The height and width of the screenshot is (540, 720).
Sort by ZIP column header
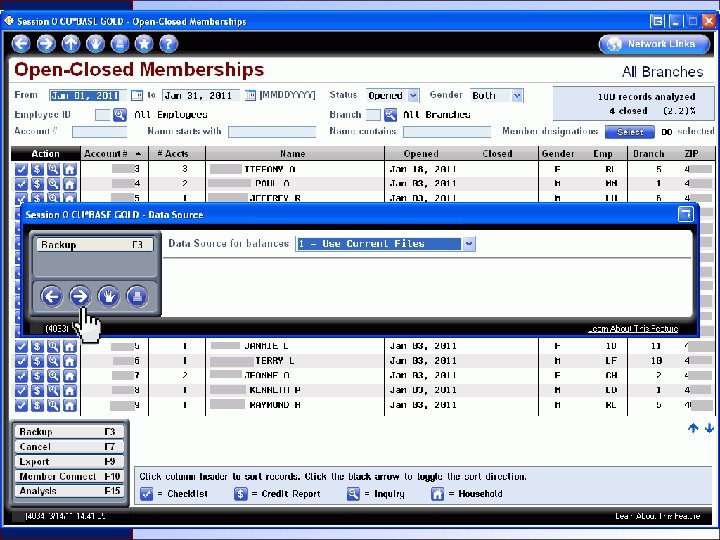691,154
